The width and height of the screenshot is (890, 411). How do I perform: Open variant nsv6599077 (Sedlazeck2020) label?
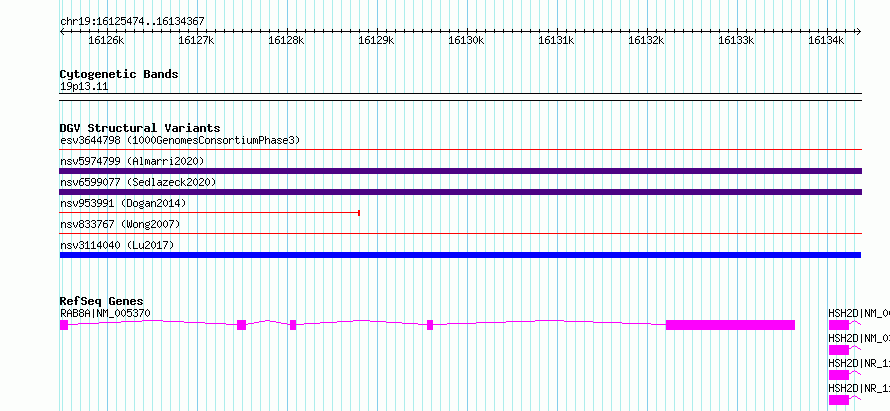tap(138, 182)
